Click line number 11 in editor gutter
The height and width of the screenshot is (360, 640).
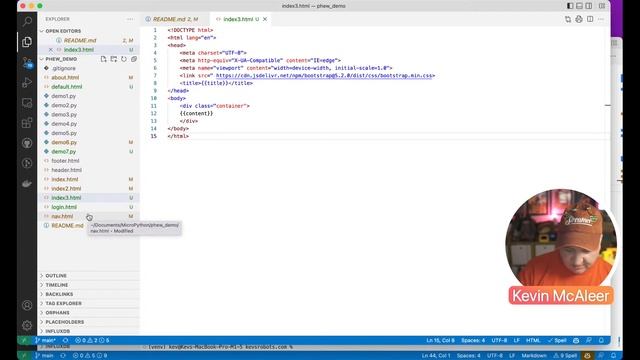tap(153, 106)
